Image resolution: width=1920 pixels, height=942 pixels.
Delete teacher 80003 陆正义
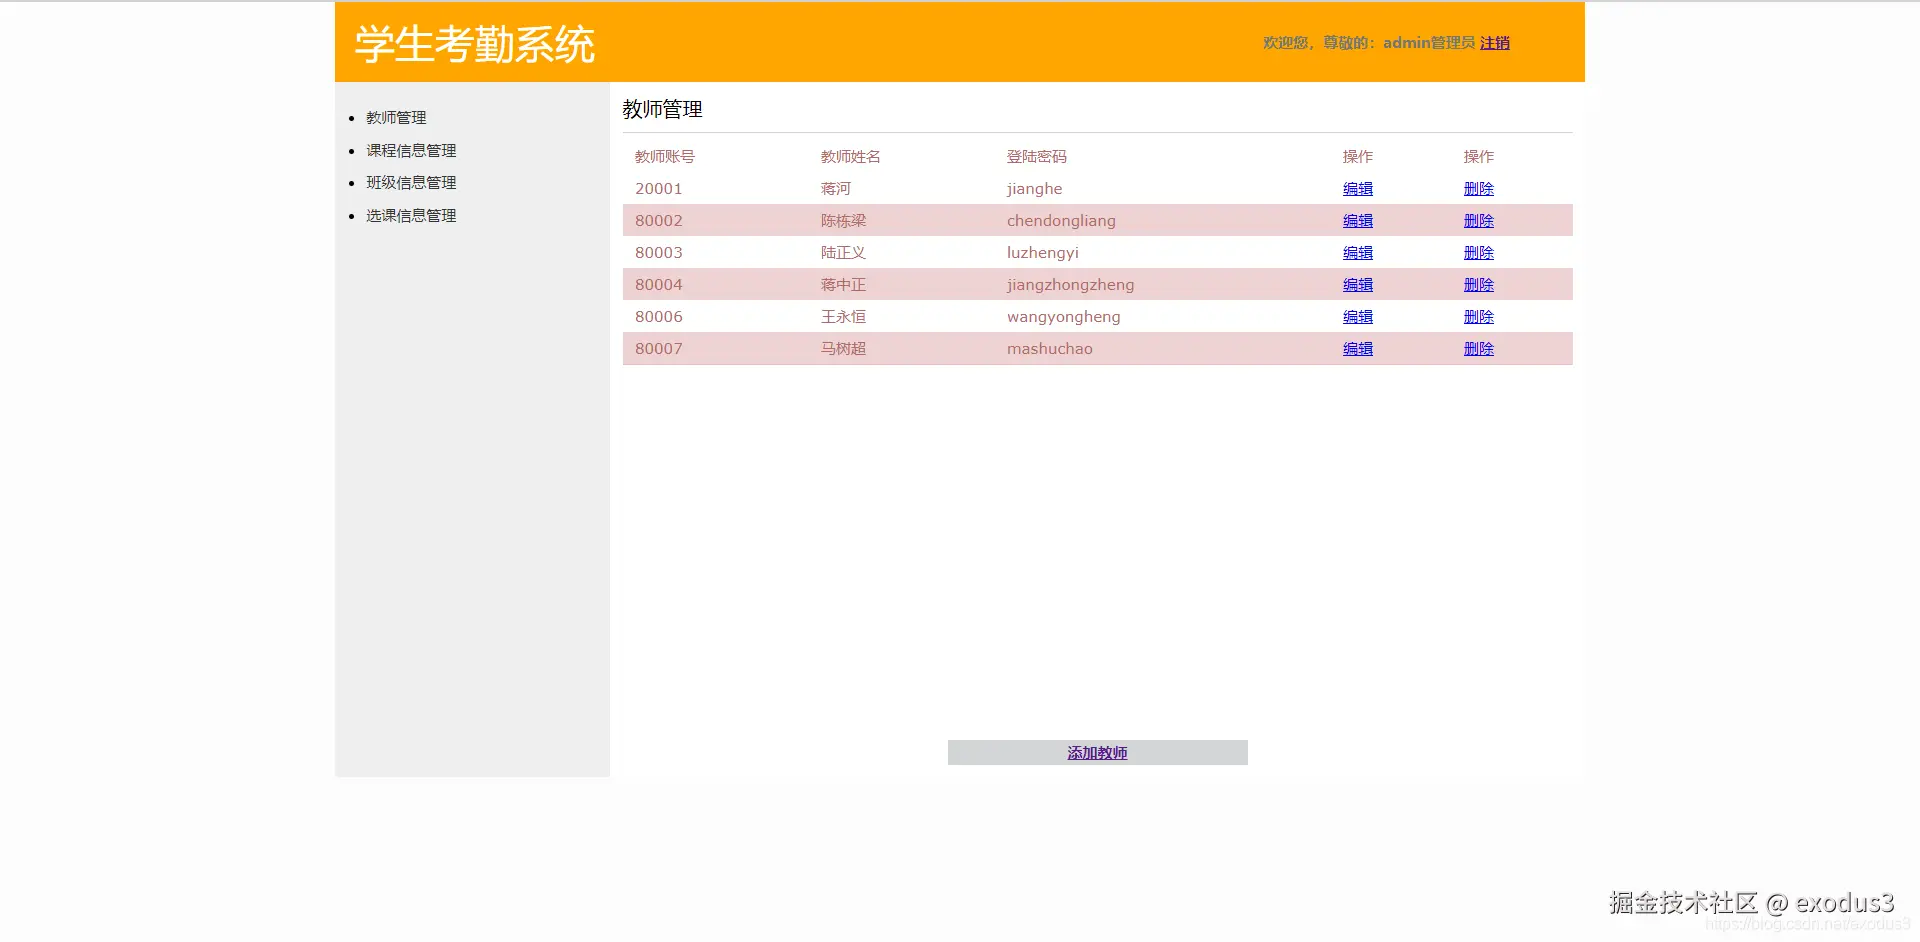[1479, 253]
